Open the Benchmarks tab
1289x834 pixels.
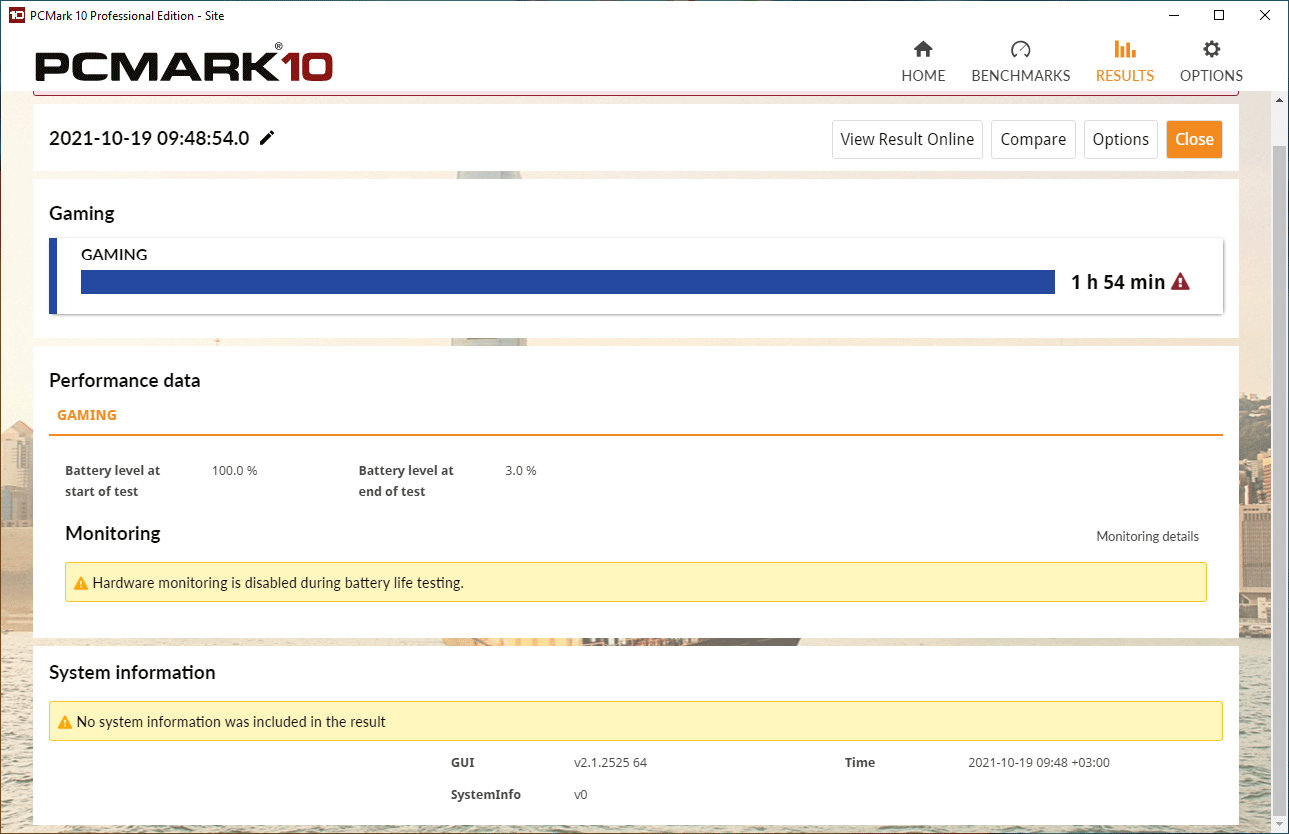pyautogui.click(x=1021, y=62)
